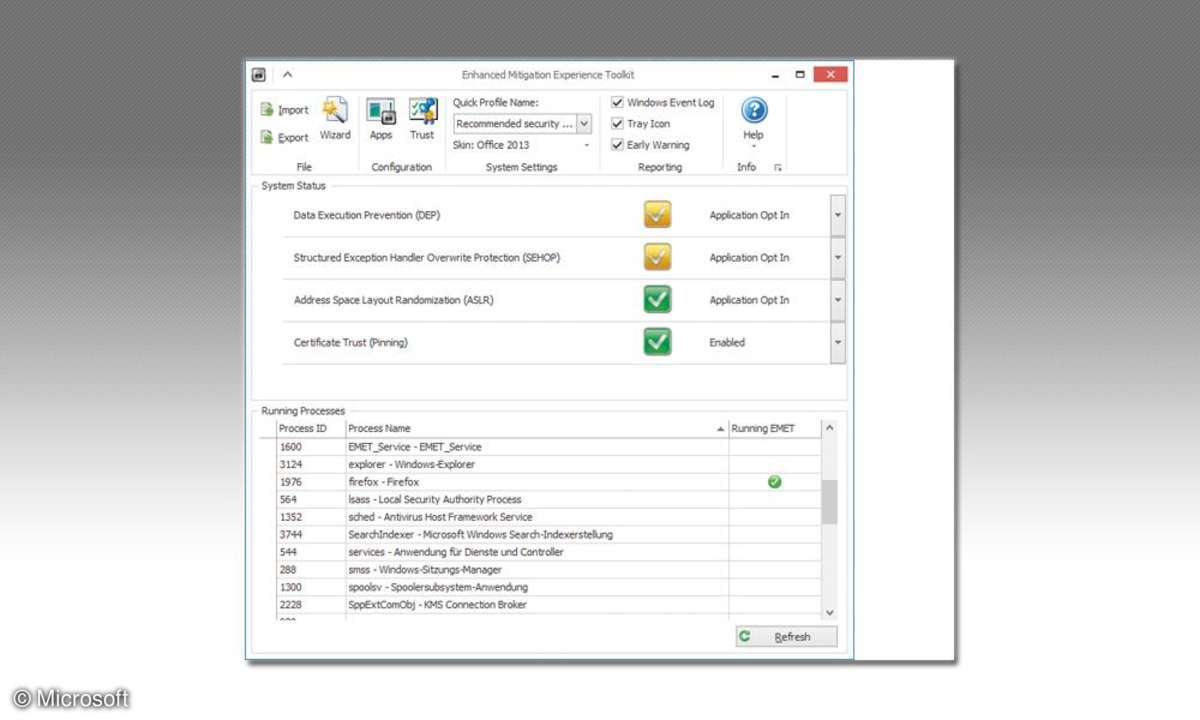The height and width of the screenshot is (720, 1200).
Task: Click the application icon in title bar
Action: (x=259, y=74)
